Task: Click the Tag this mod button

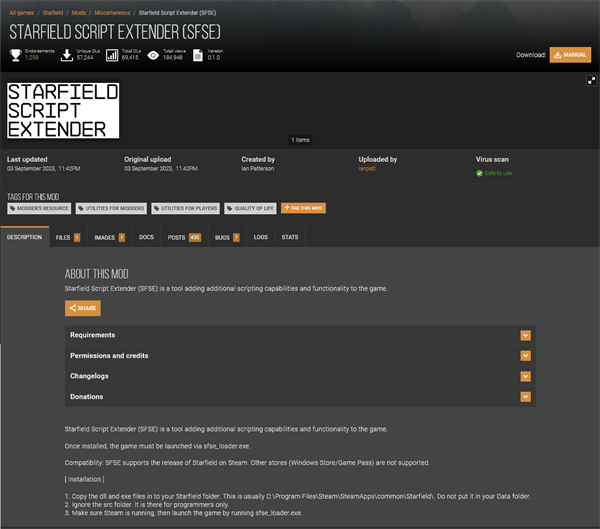Action: tap(303, 208)
